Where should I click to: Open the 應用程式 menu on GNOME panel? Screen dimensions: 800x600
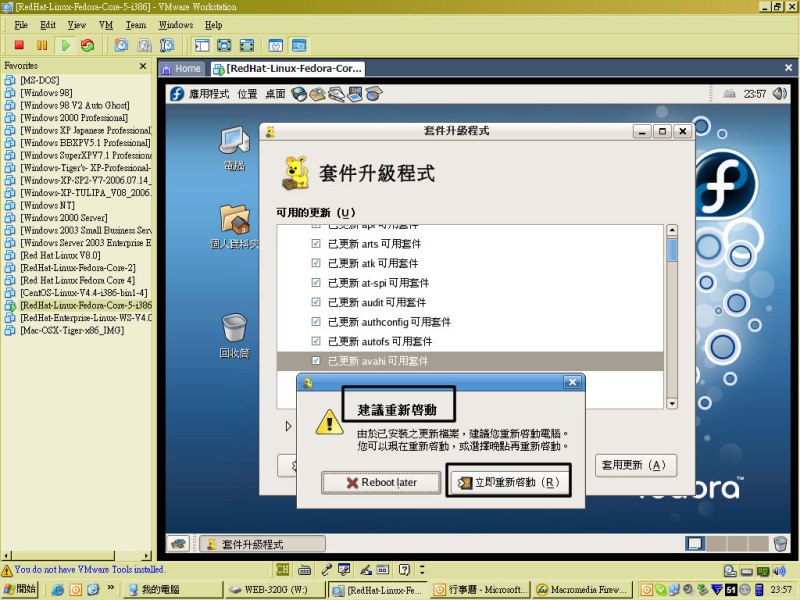(x=209, y=94)
